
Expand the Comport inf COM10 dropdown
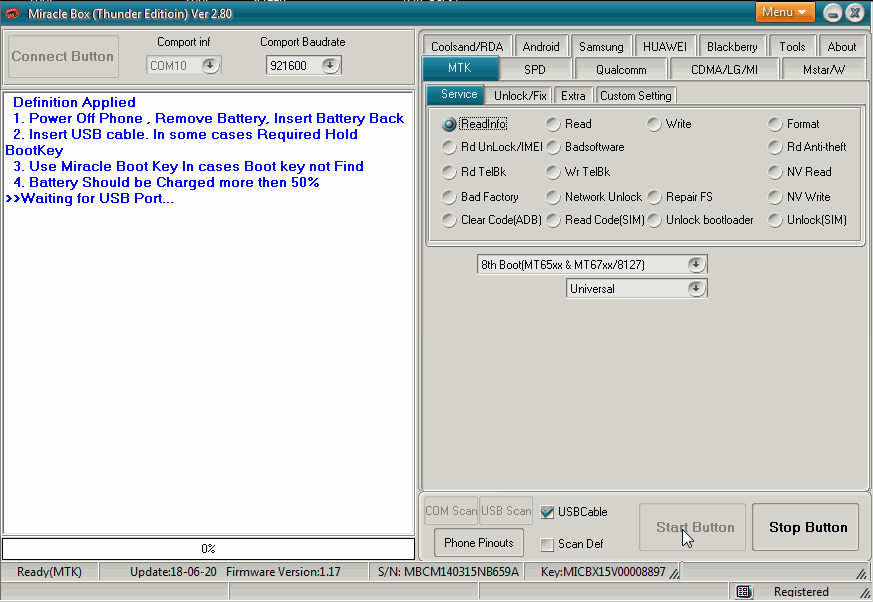click(210, 65)
